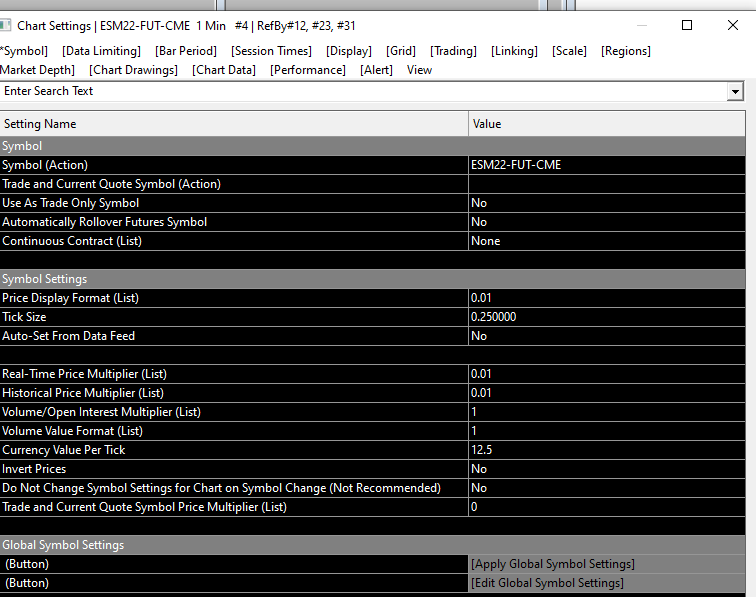
Task: Click the Chart Settings window title icon
Action: tap(5, 25)
